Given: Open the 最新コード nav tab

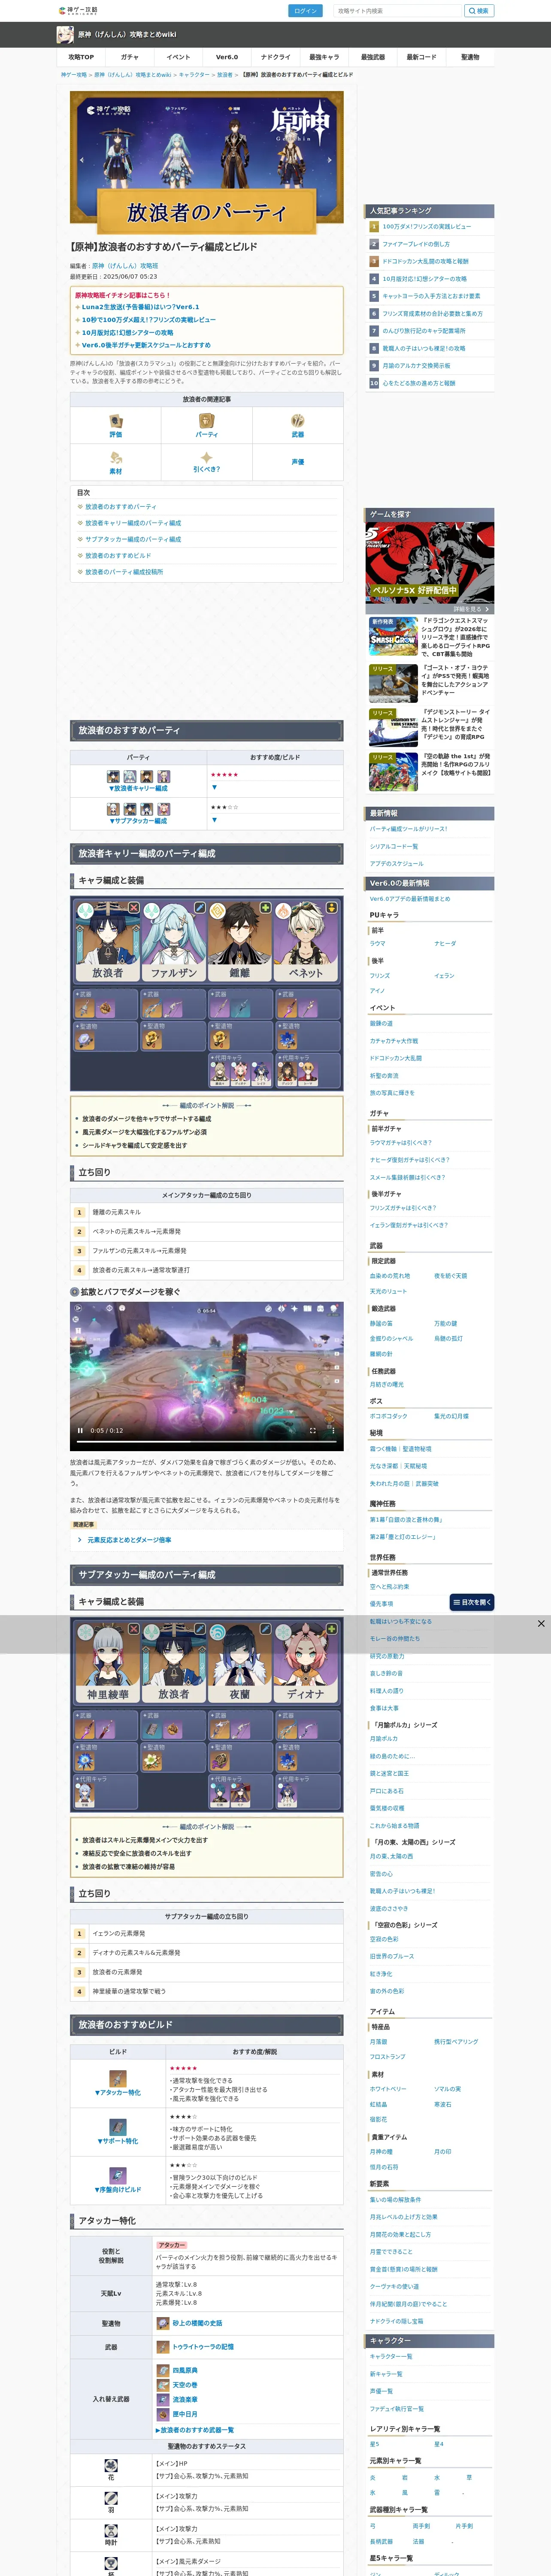Looking at the screenshot, I should [421, 57].
